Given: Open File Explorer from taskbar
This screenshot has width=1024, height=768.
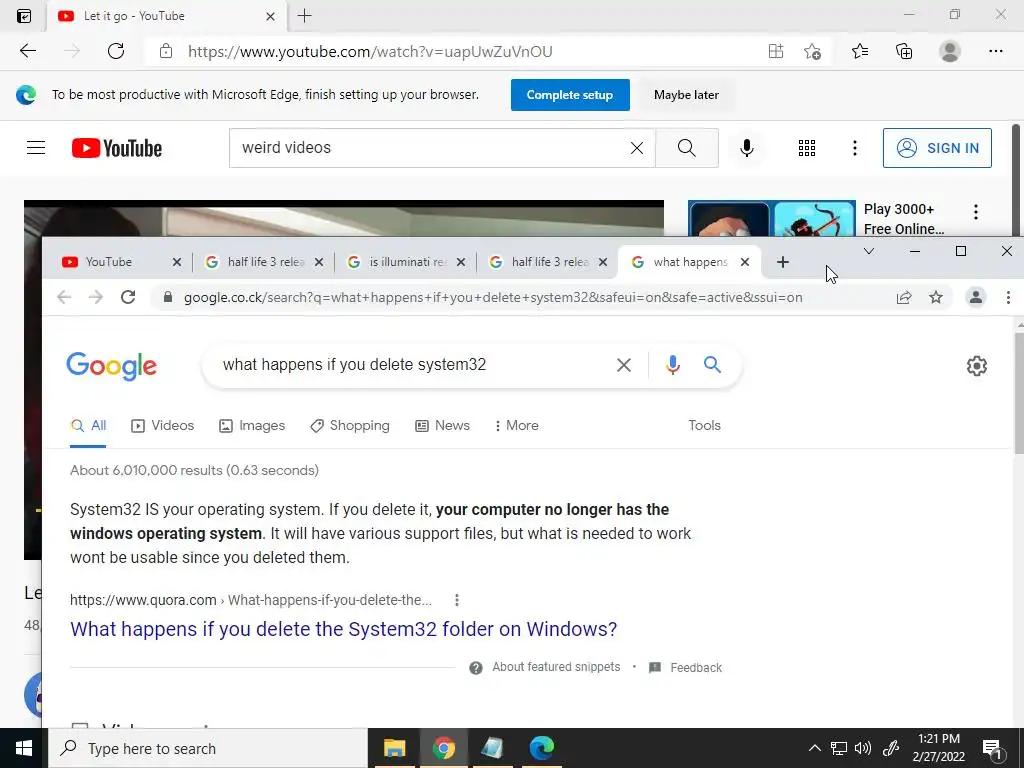Looking at the screenshot, I should tap(394, 748).
